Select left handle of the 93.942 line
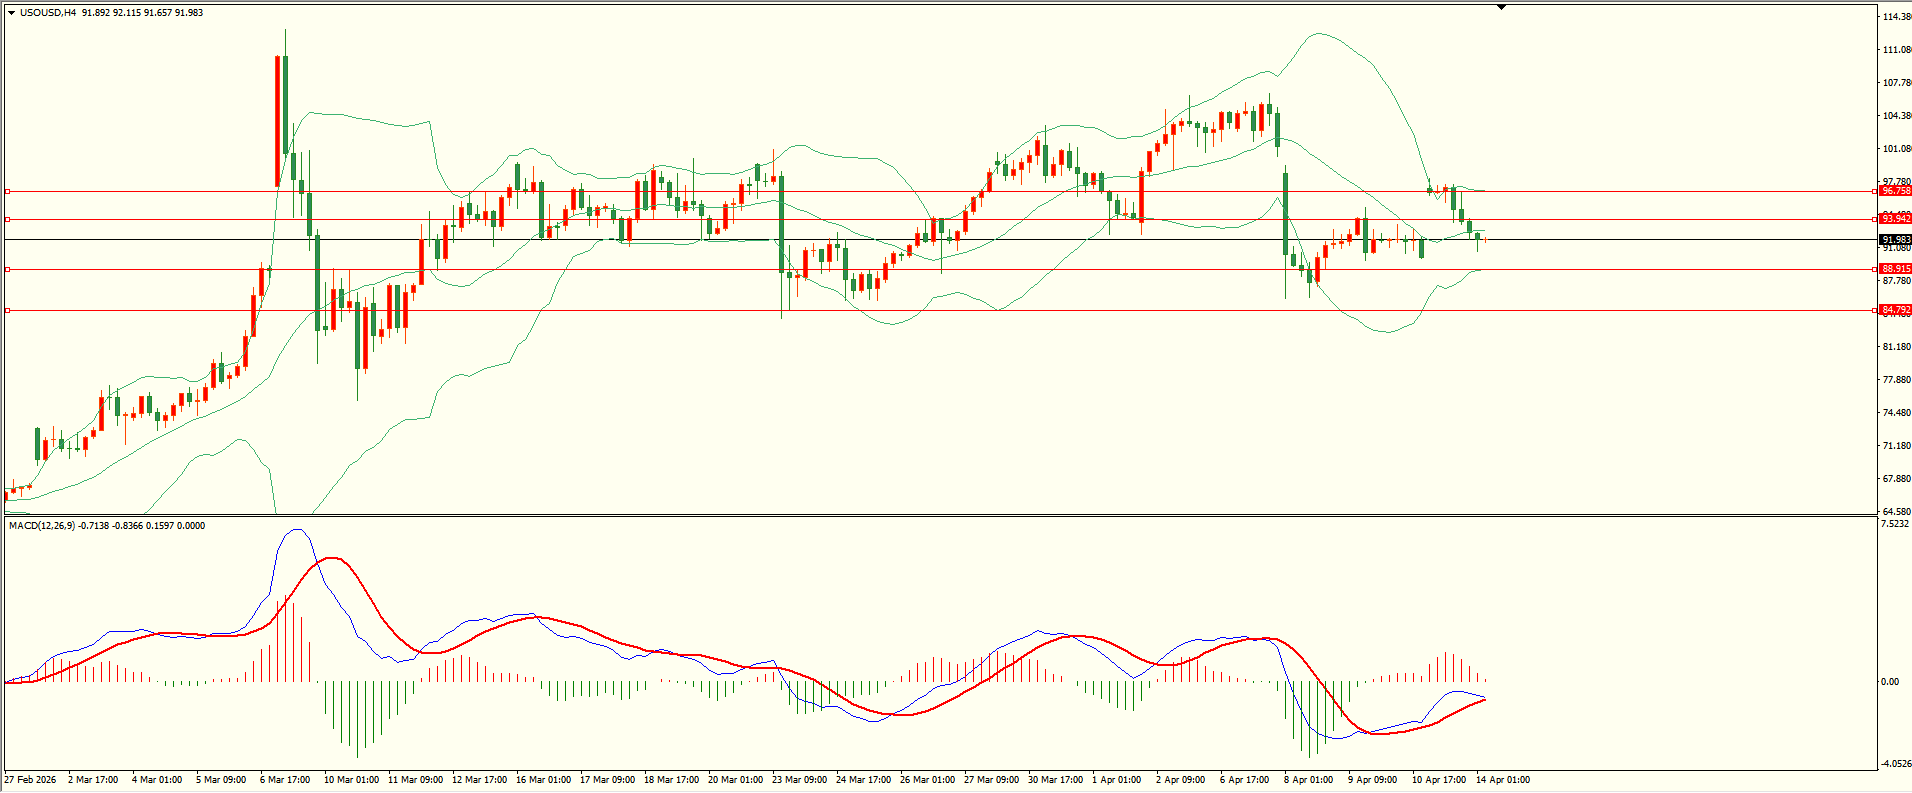This screenshot has height=793, width=1912. [8, 219]
